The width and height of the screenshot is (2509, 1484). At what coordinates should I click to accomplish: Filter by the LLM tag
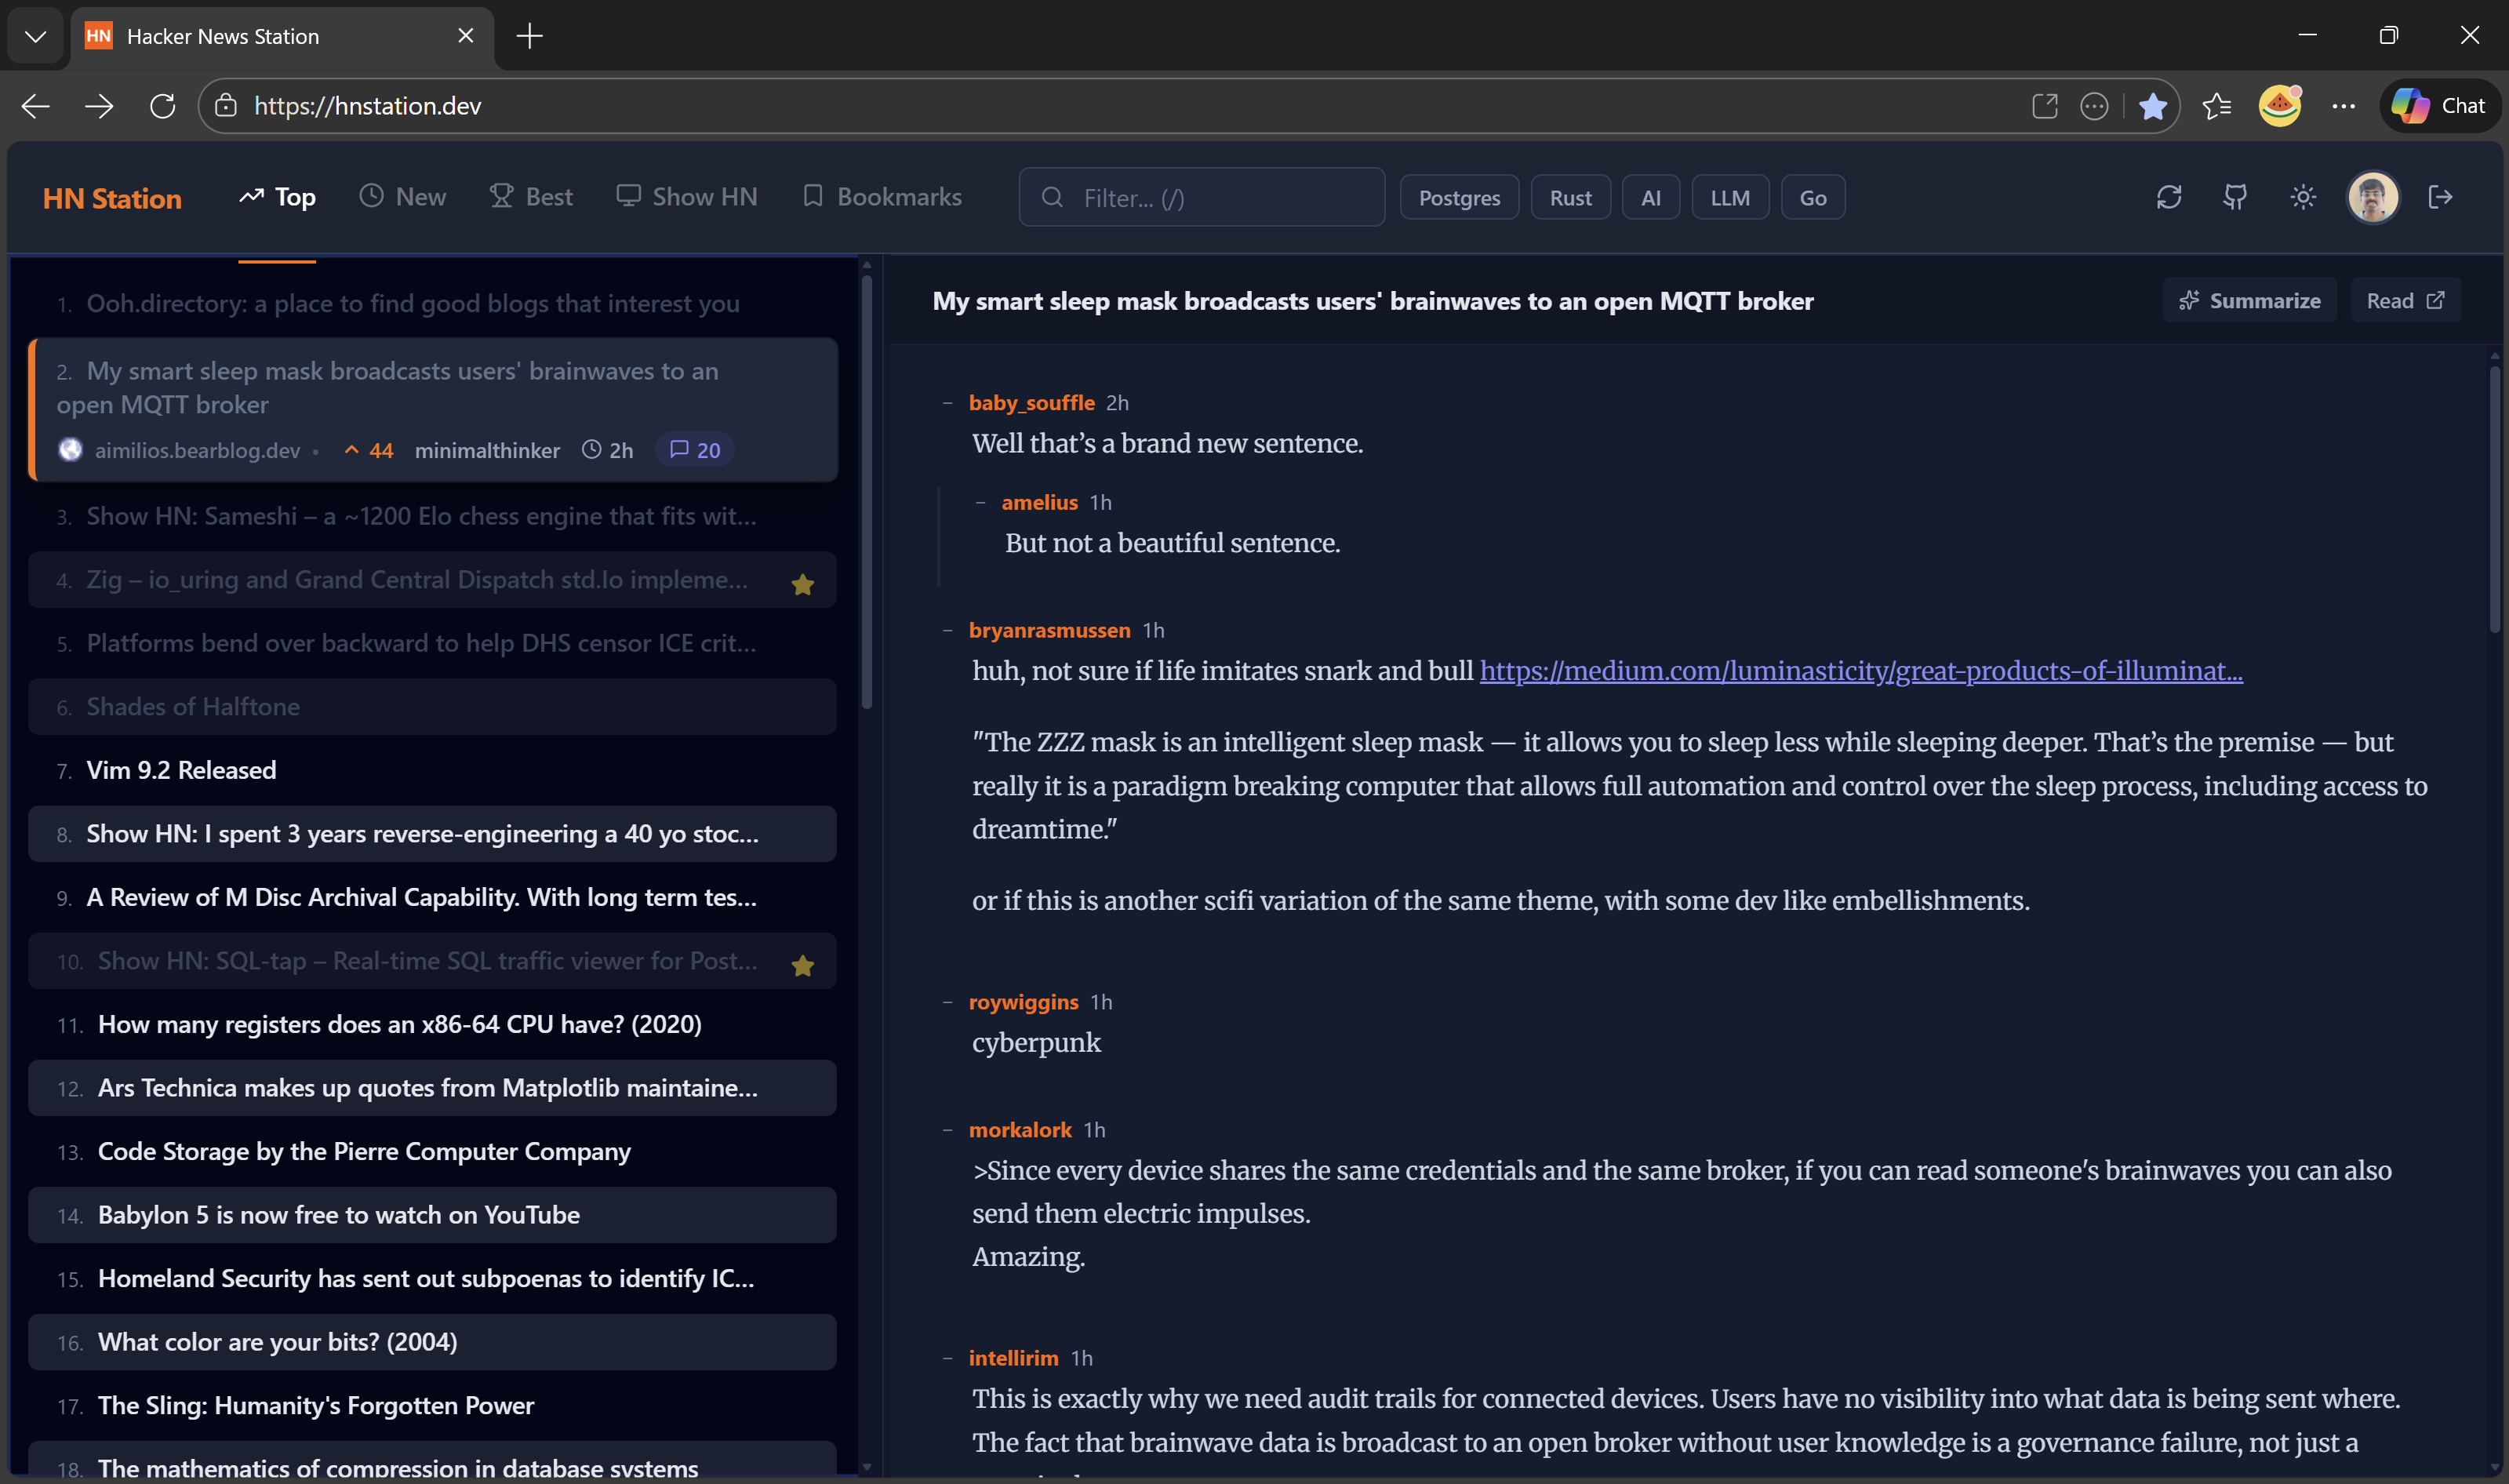[x=1729, y=198]
